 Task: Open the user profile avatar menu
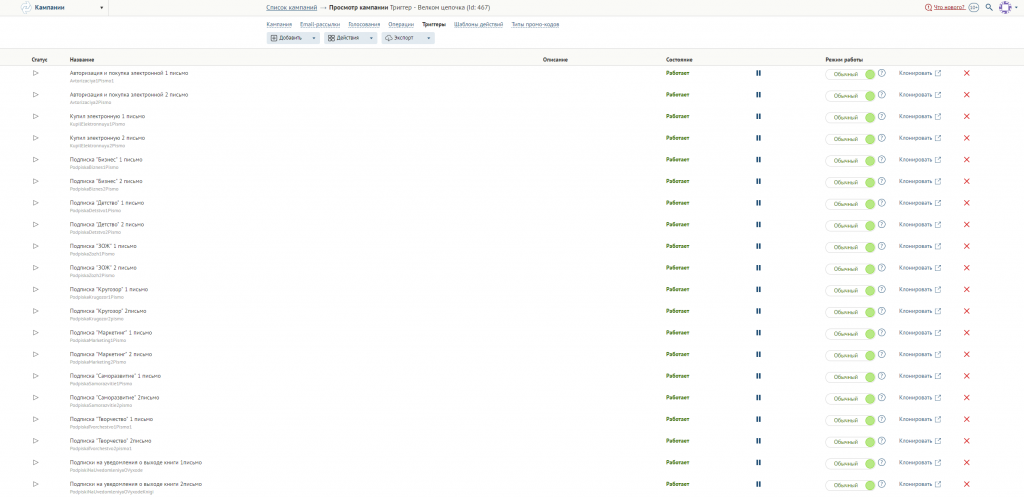(1006, 7)
